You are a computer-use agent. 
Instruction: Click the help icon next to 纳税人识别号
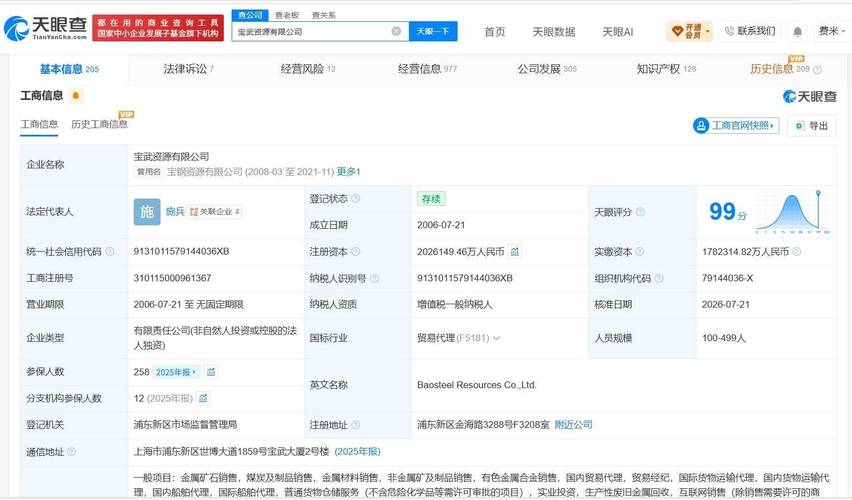374,278
